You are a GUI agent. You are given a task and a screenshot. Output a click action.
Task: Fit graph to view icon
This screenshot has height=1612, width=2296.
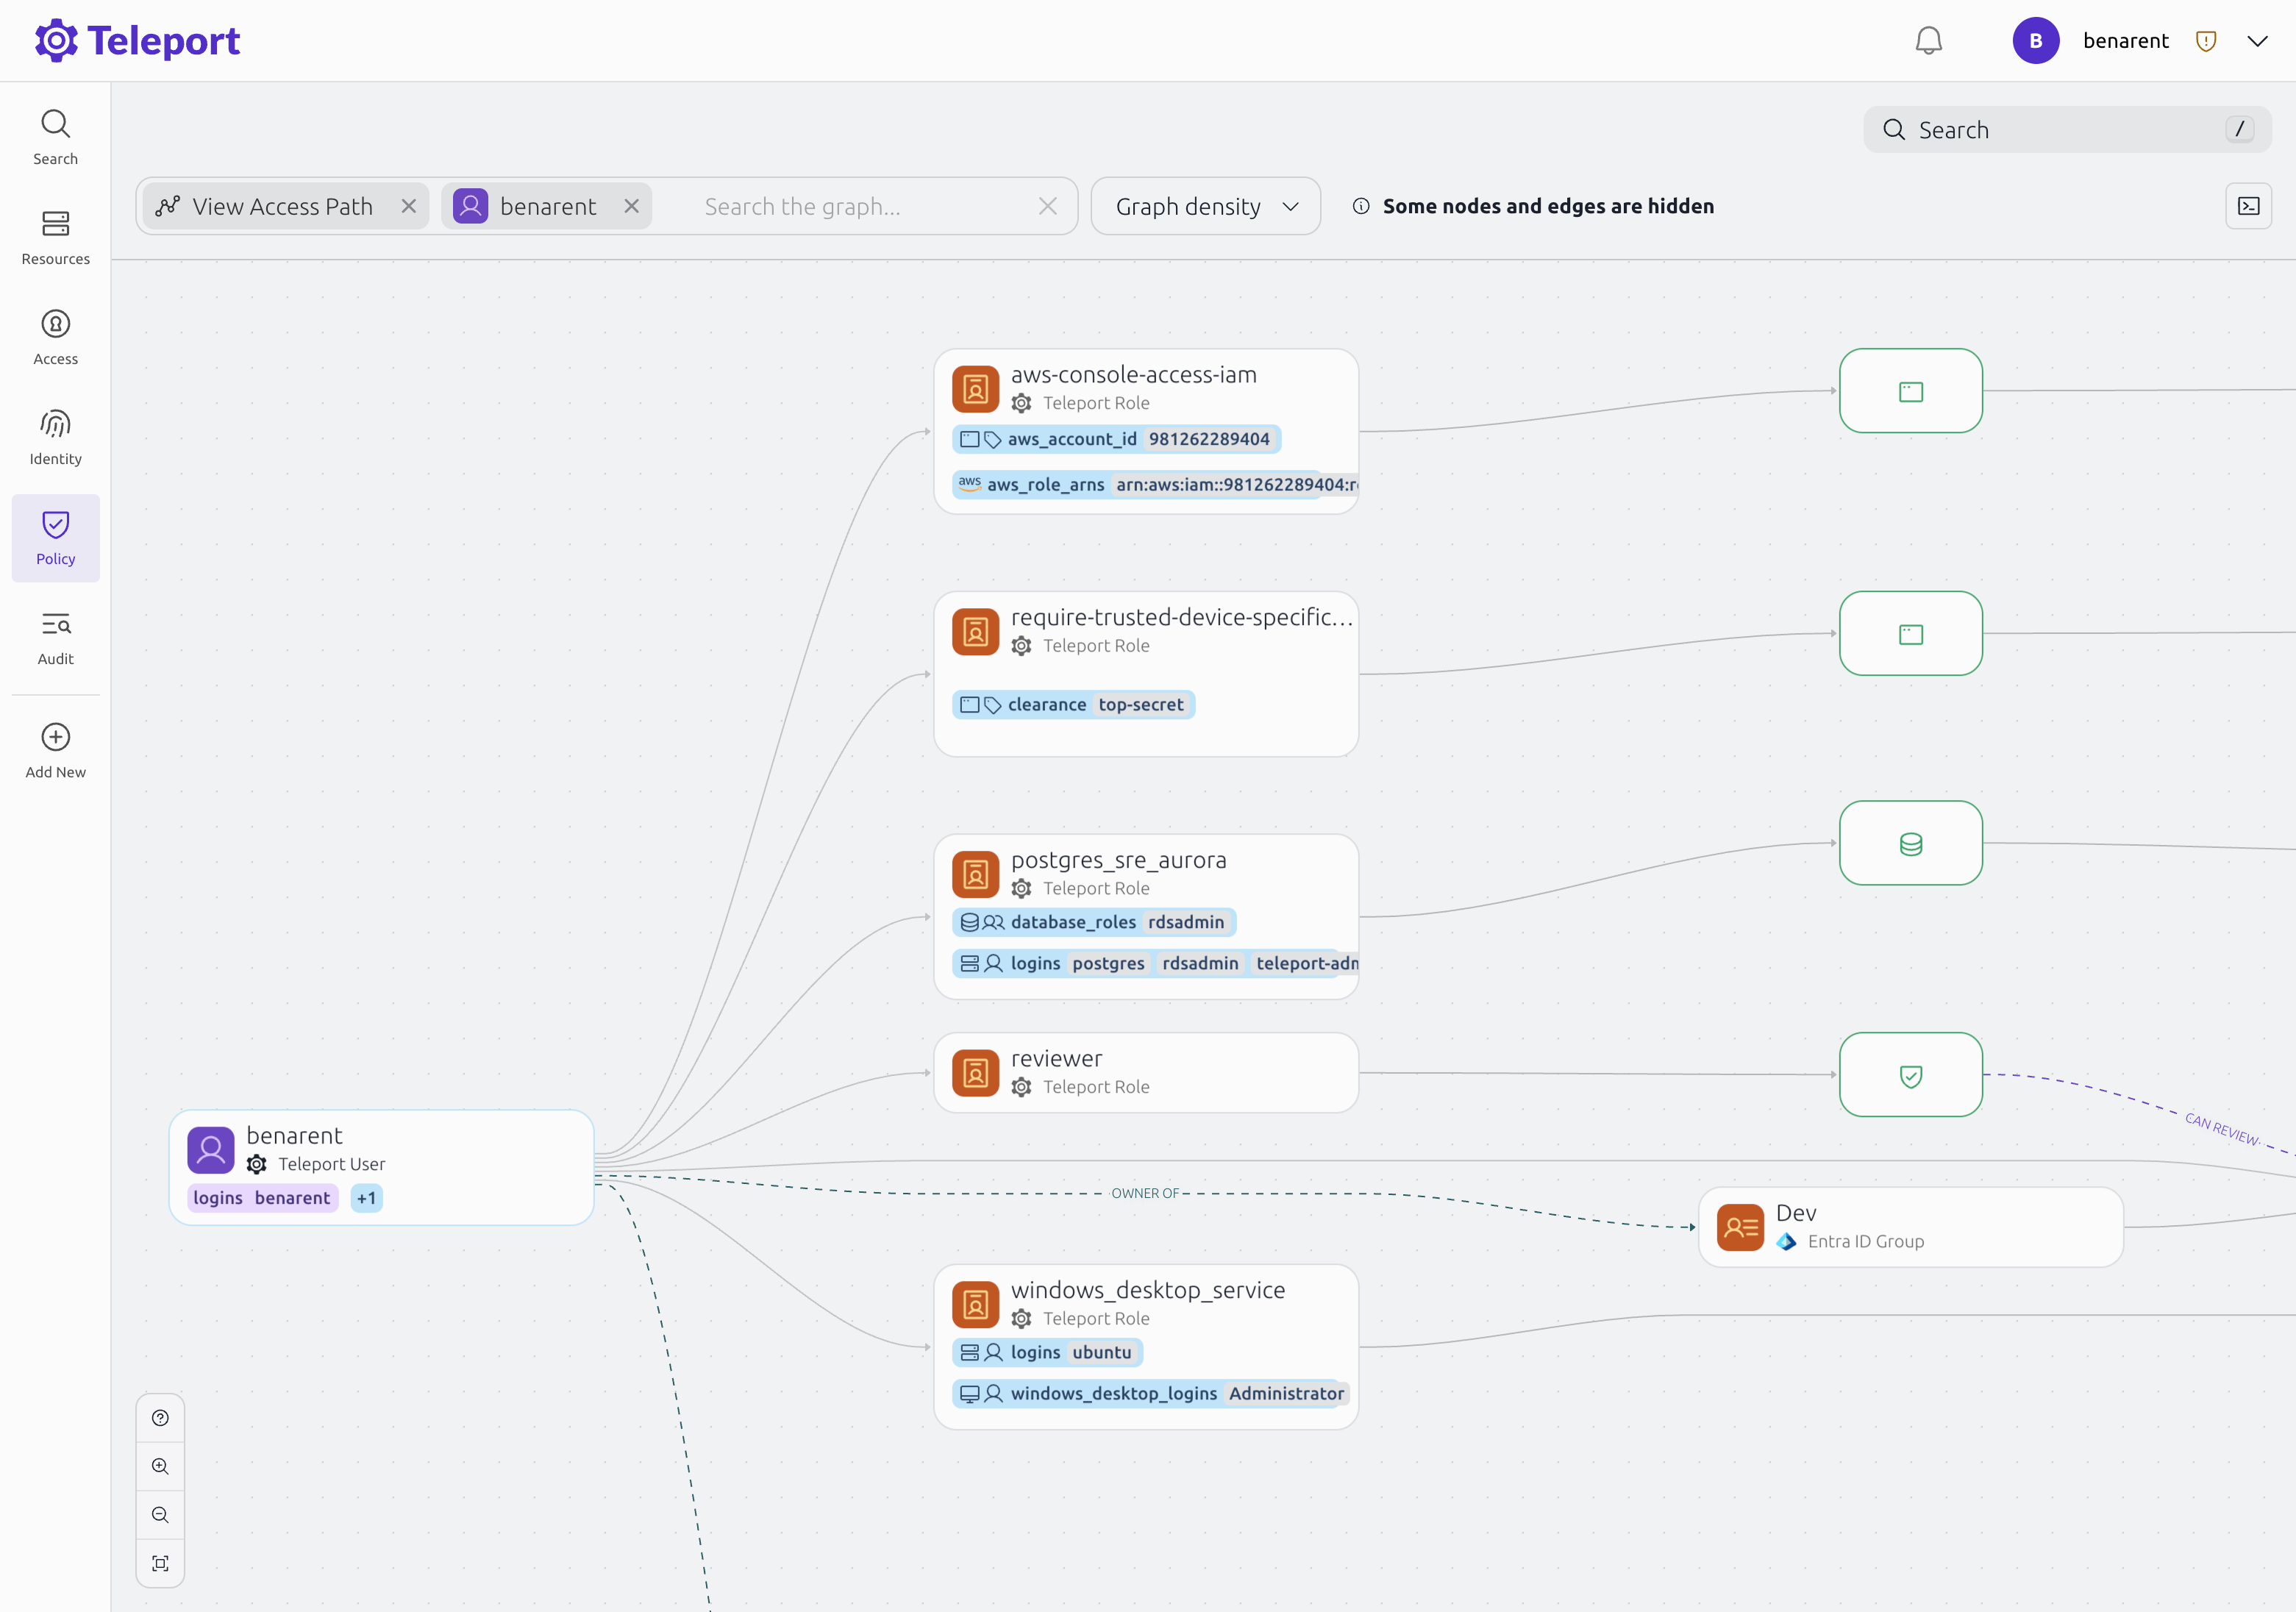pos(160,1563)
